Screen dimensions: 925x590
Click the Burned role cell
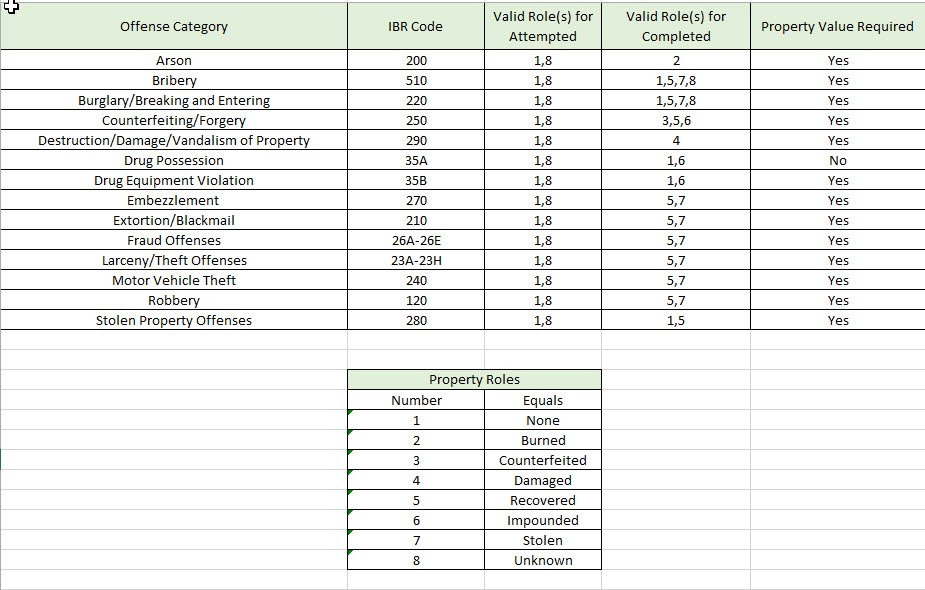[x=543, y=441]
